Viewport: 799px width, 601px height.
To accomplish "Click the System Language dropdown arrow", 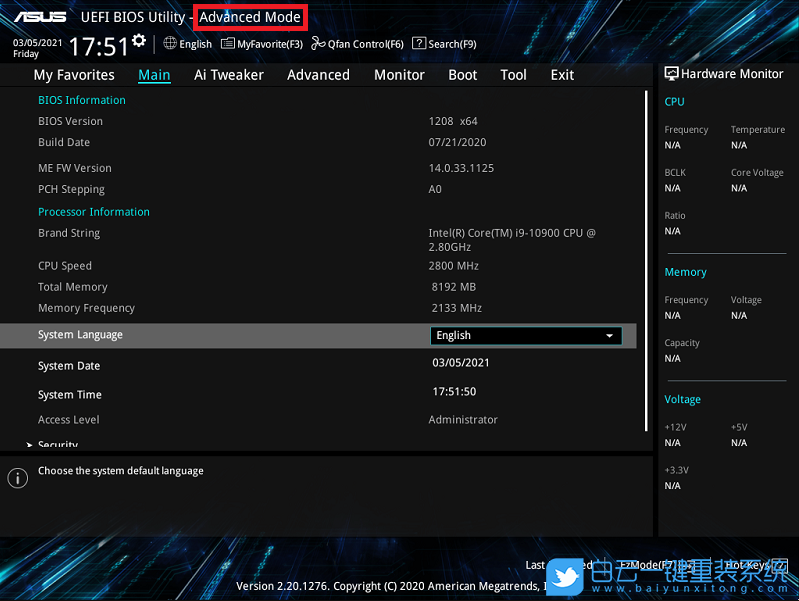I will point(609,336).
